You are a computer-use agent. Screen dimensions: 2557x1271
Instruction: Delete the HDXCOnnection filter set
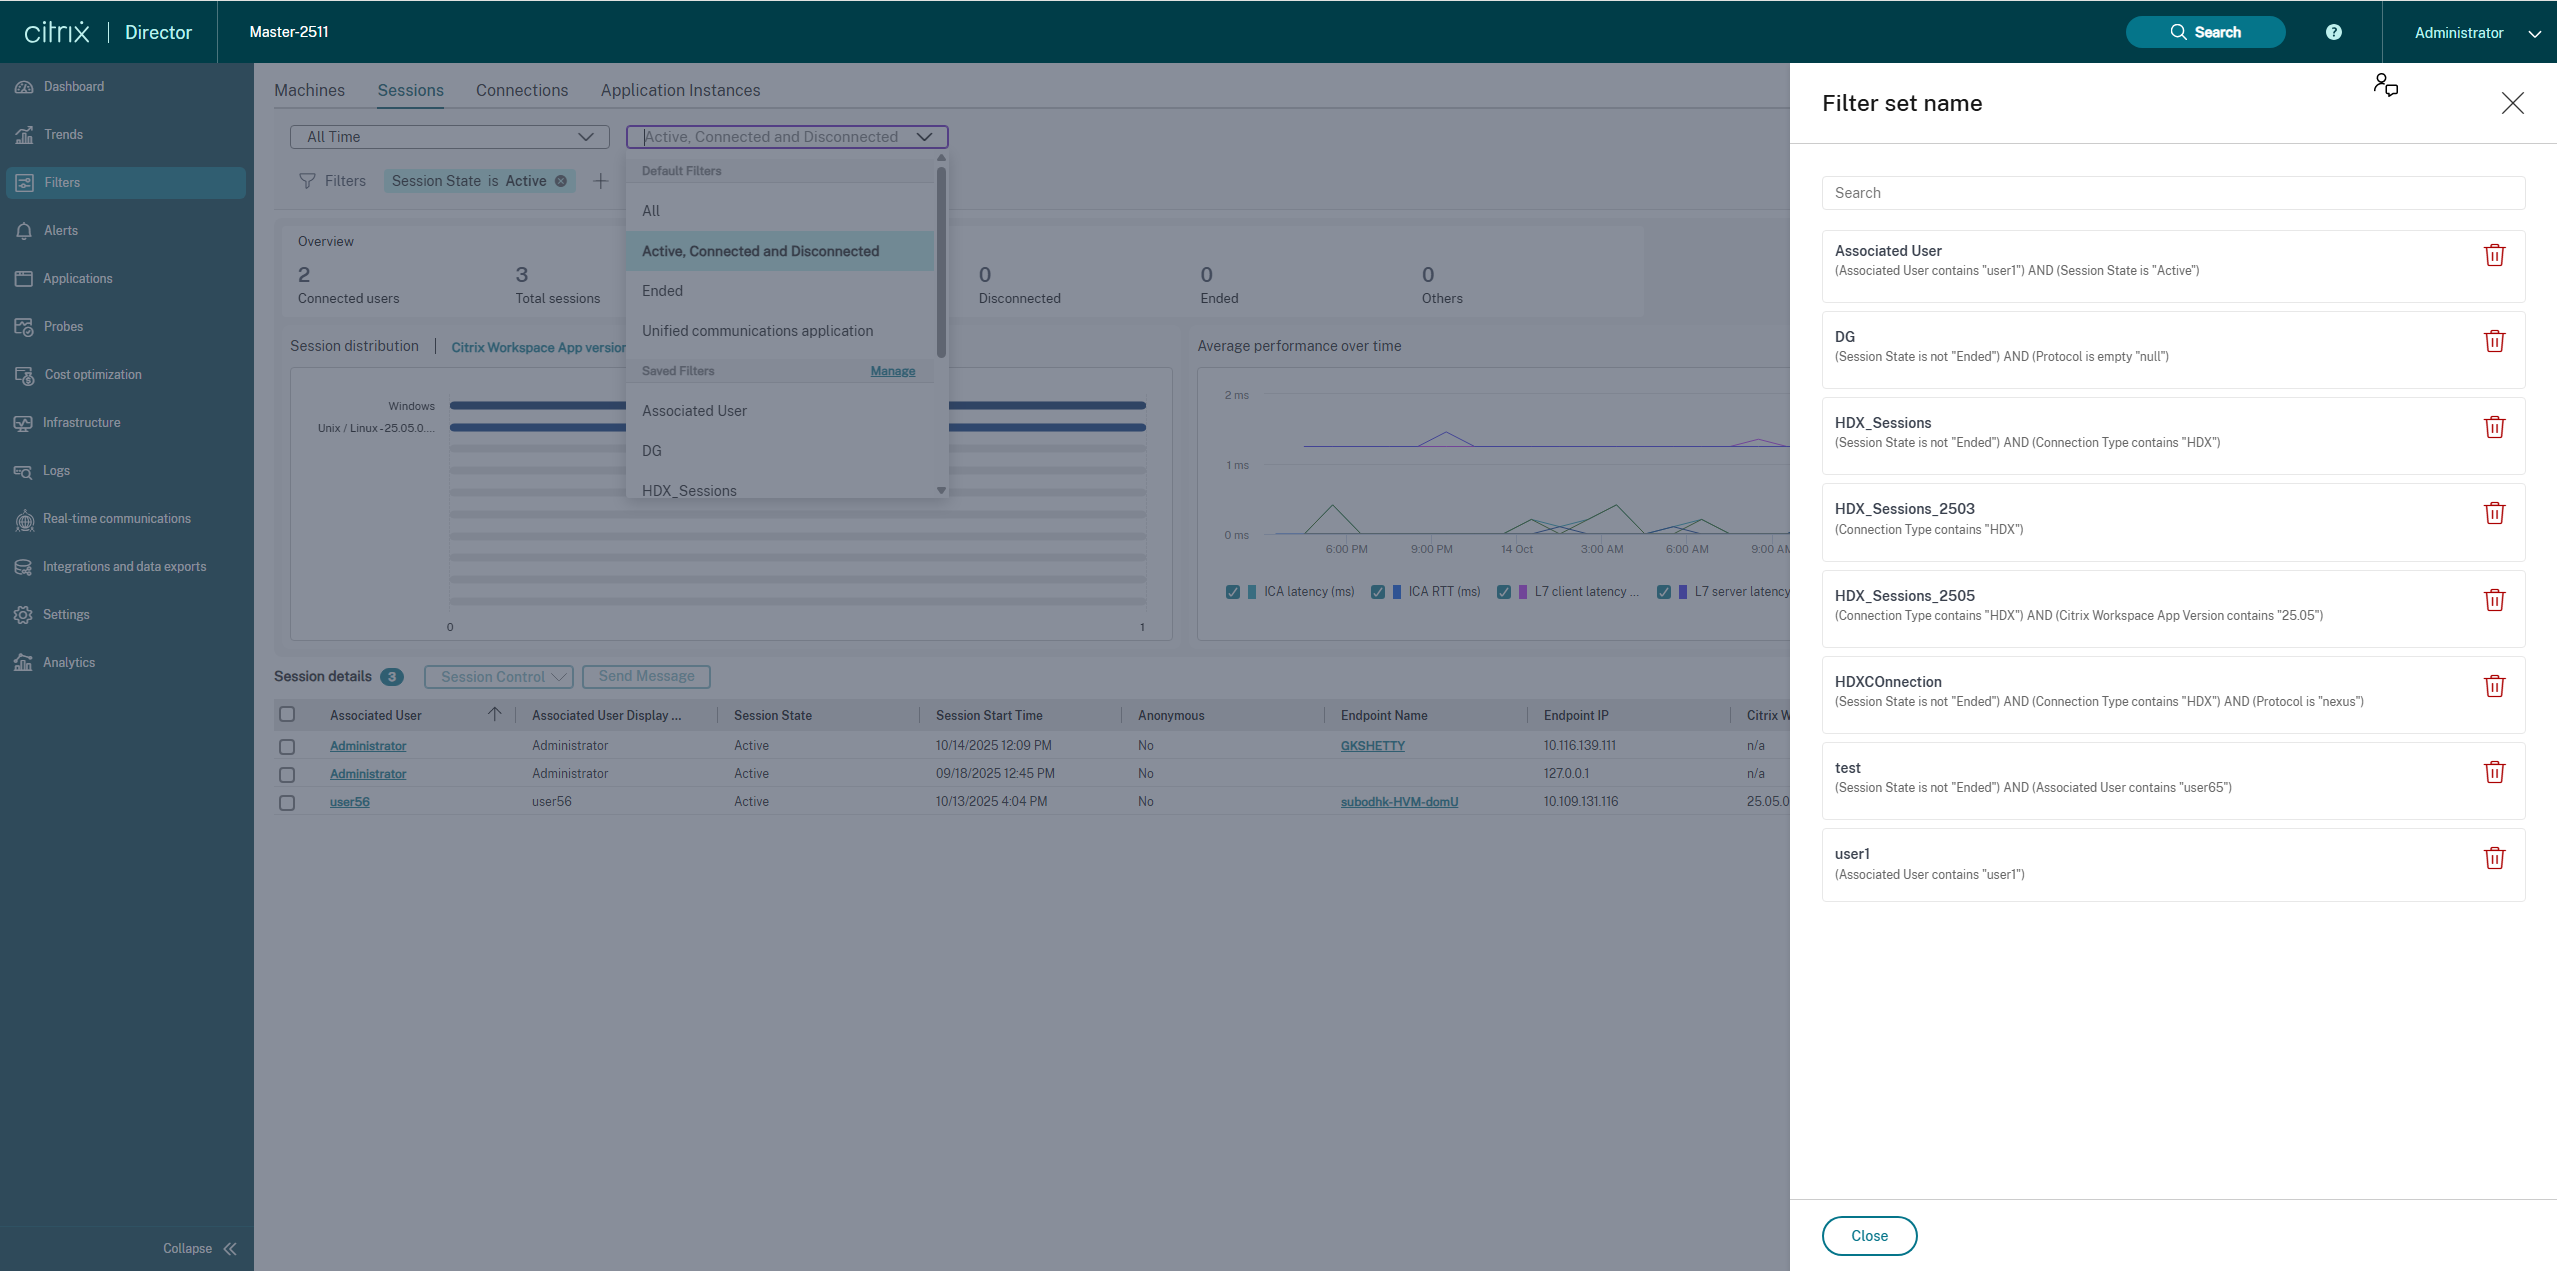(x=2494, y=686)
